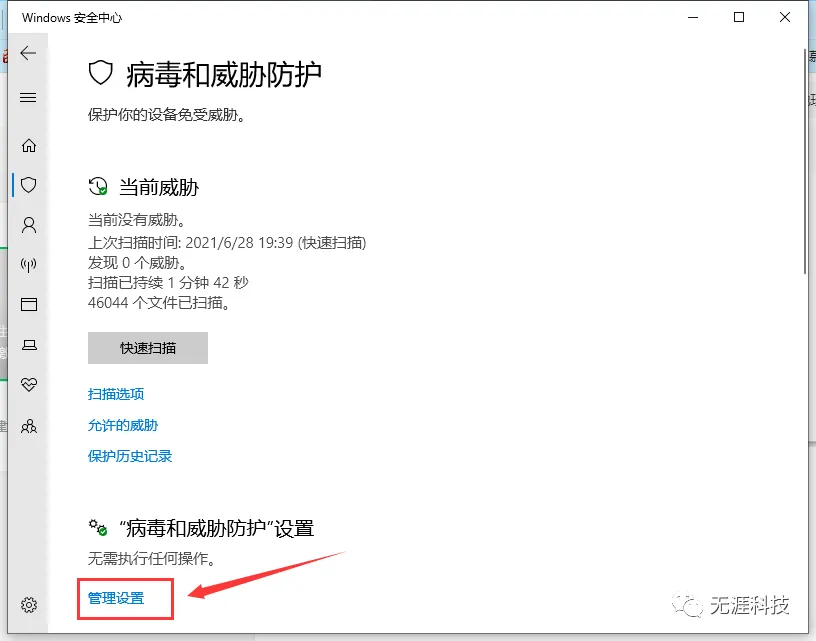Open device security laptop icon
This screenshot has height=641, width=816.
coord(29,344)
